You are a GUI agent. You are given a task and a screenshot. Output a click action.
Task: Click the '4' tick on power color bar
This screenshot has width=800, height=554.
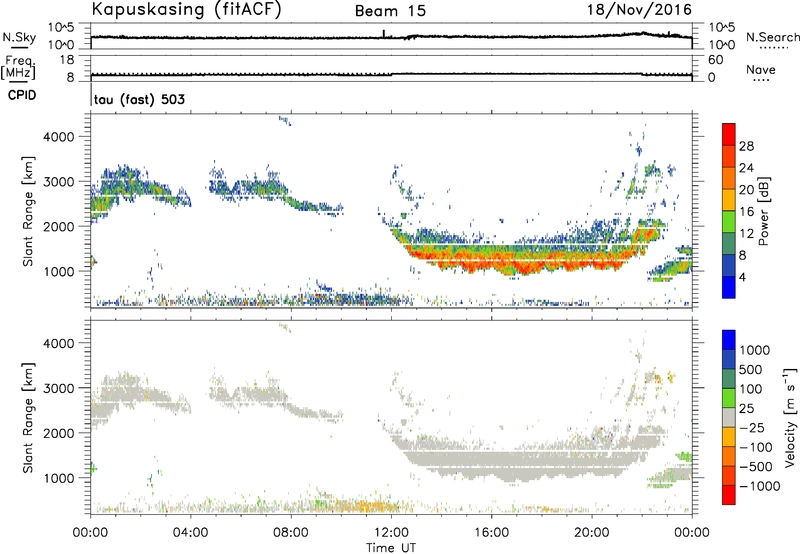pyautogui.click(x=742, y=278)
